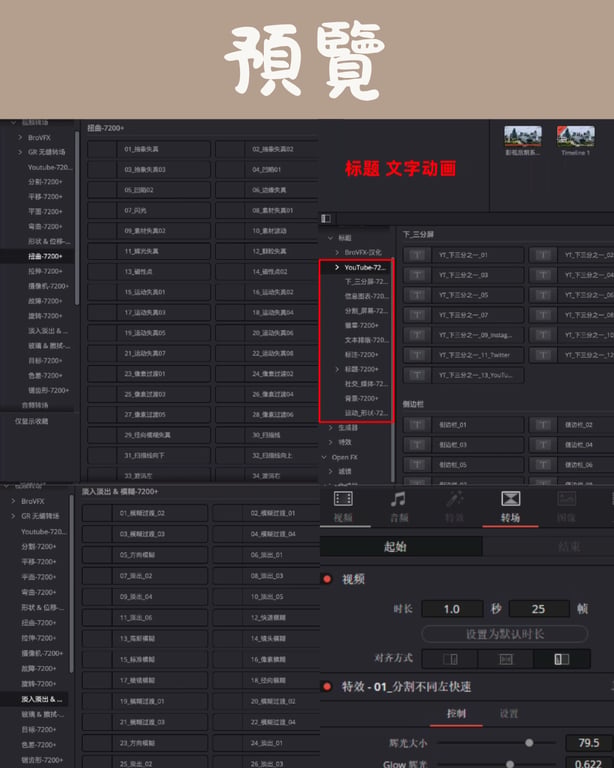614x768 pixels.
Task: Select 背景-7200+ in the titles tree
Action: click(361, 398)
